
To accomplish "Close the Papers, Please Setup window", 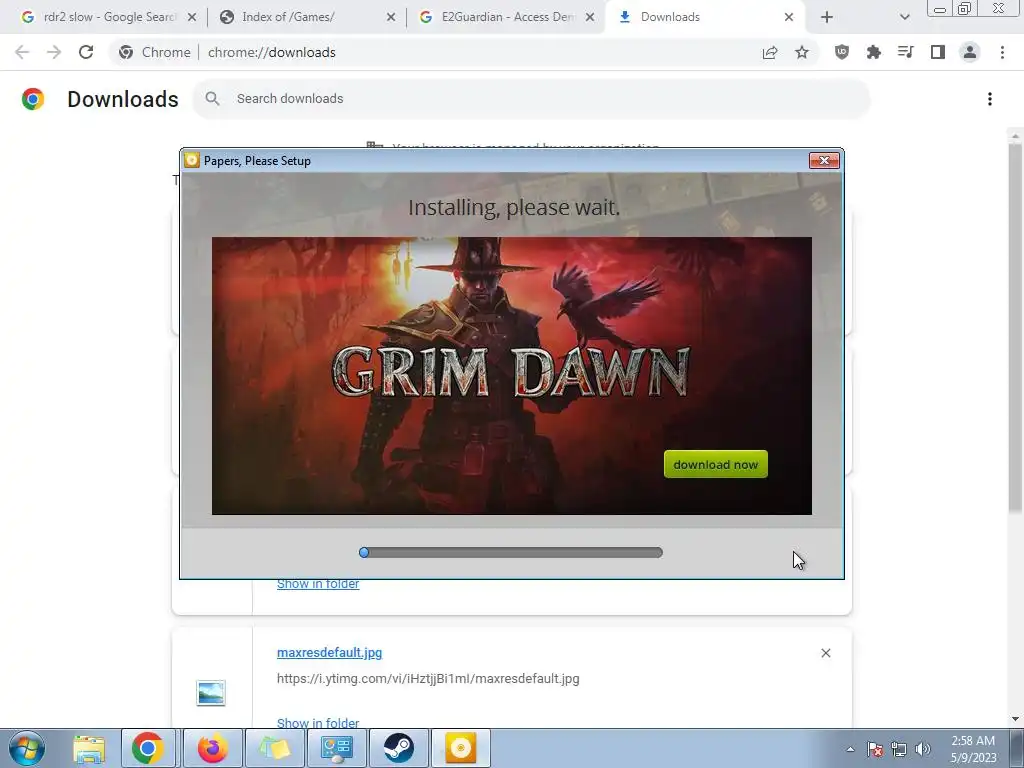I will 824,161.
